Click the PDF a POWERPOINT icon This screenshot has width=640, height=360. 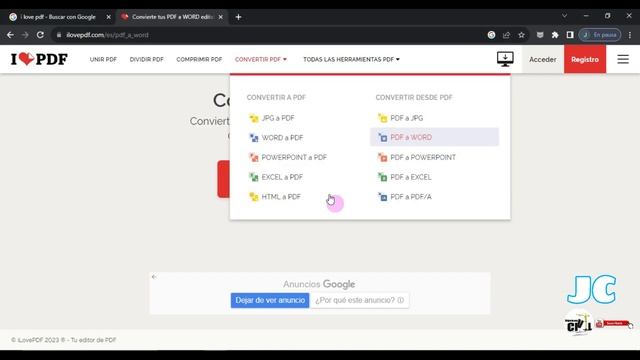[x=382, y=157]
